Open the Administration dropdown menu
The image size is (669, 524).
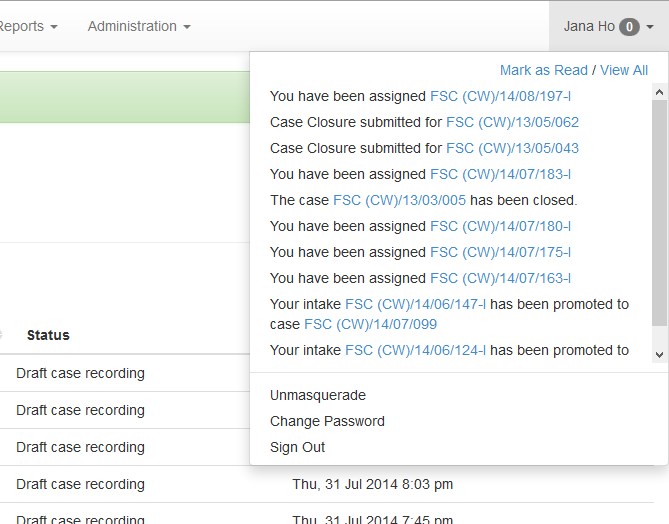coord(139,26)
